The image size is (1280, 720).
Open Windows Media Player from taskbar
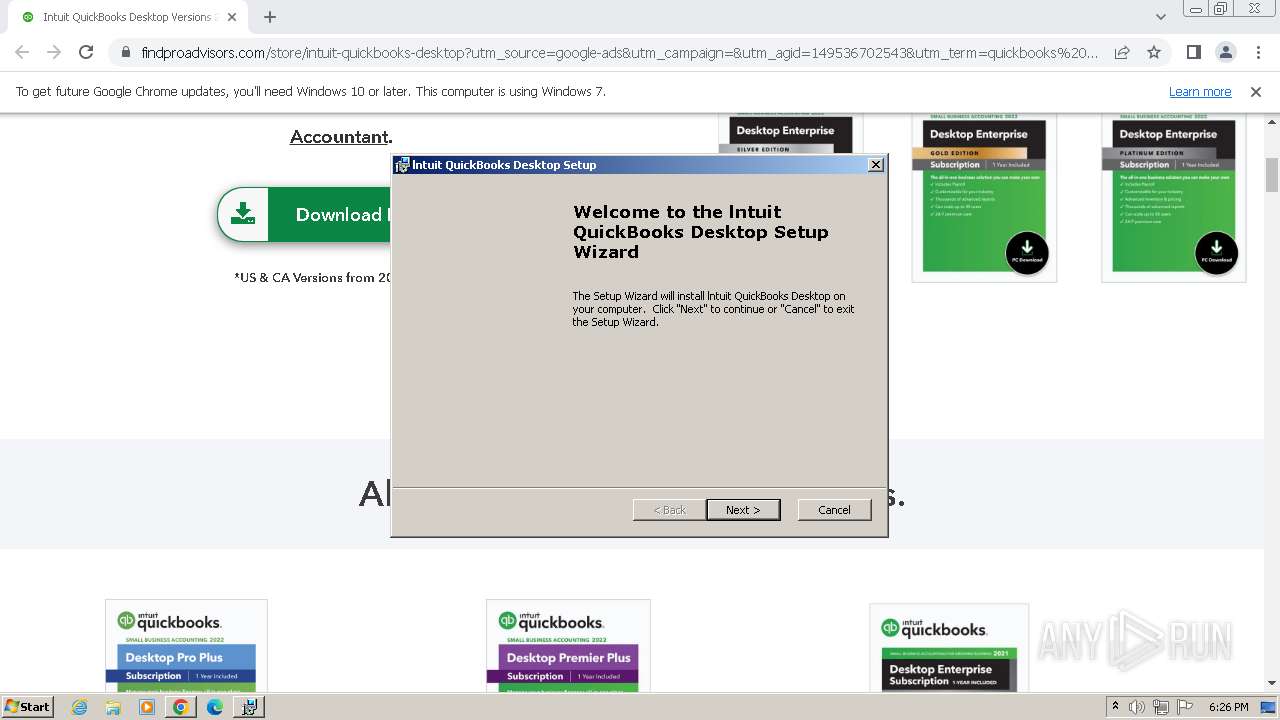[147, 707]
